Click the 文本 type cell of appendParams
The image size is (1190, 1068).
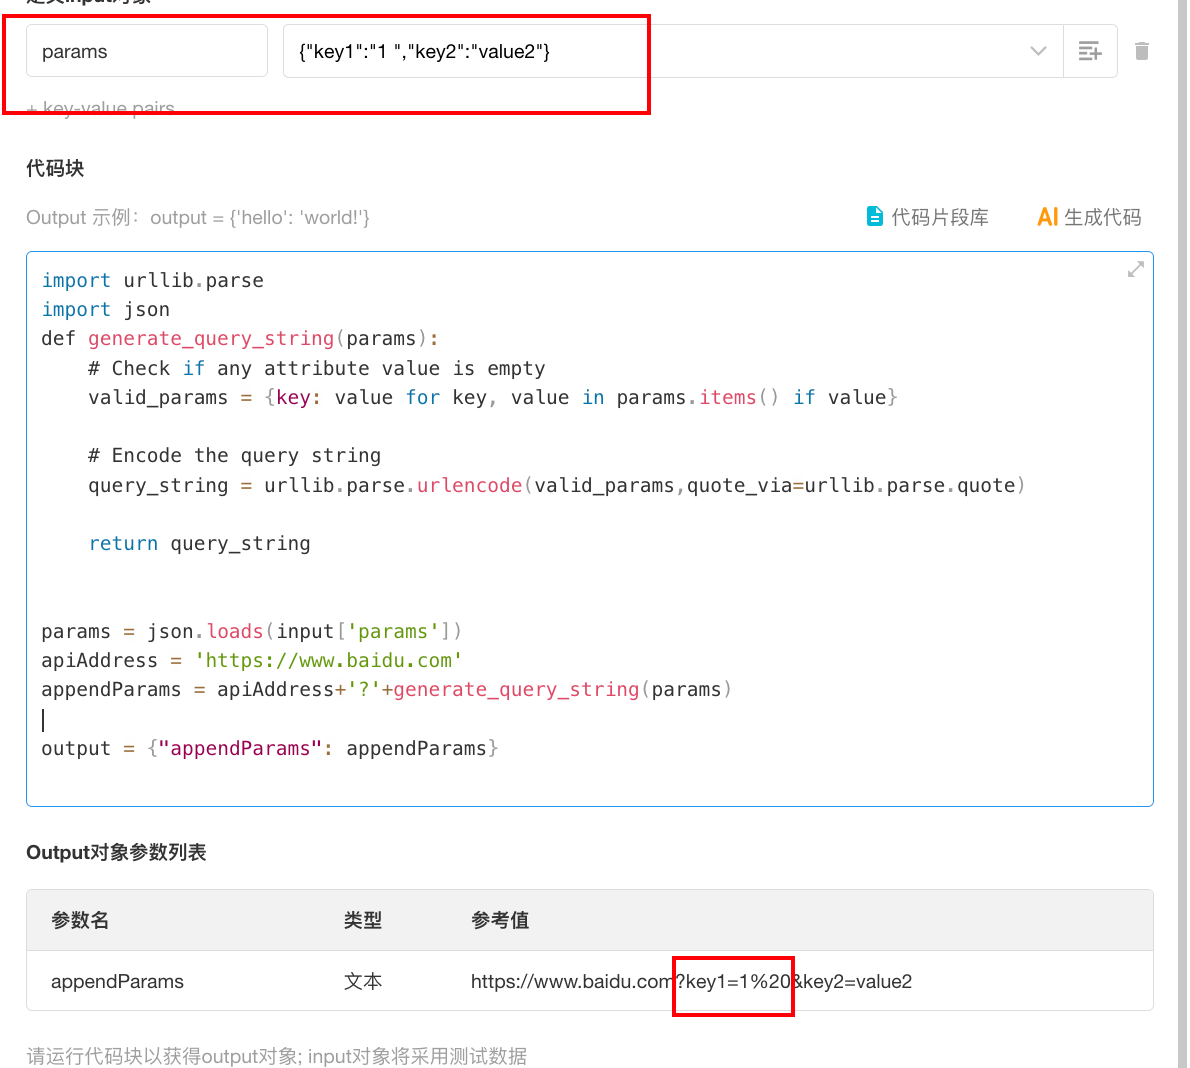pyautogui.click(x=362, y=981)
